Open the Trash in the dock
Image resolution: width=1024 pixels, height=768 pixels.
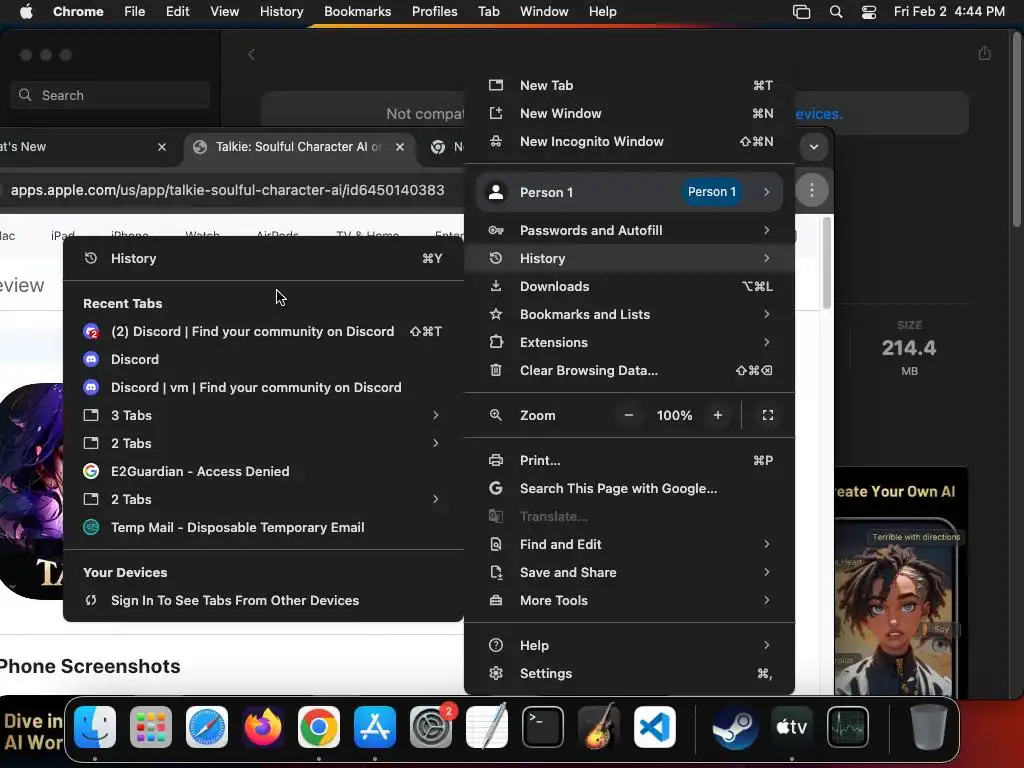click(x=928, y=727)
